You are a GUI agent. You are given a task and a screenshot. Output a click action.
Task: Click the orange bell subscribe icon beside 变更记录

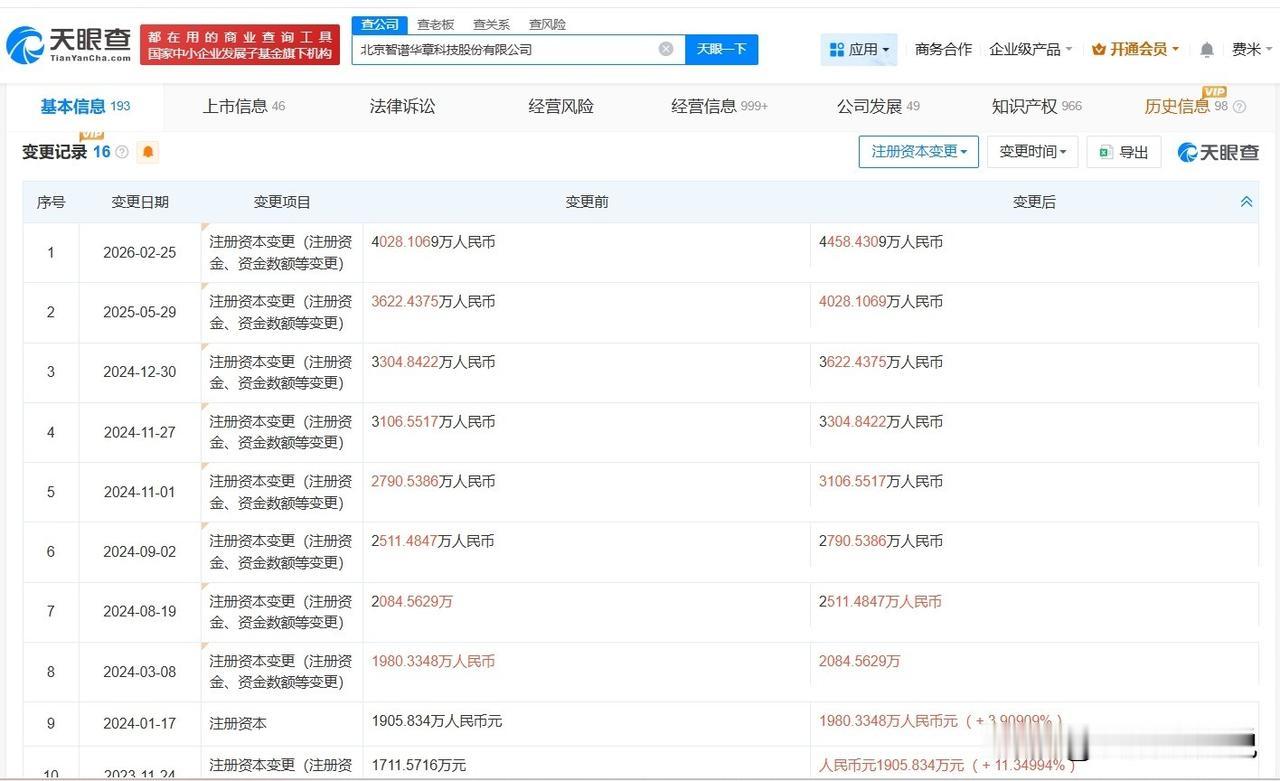148,152
